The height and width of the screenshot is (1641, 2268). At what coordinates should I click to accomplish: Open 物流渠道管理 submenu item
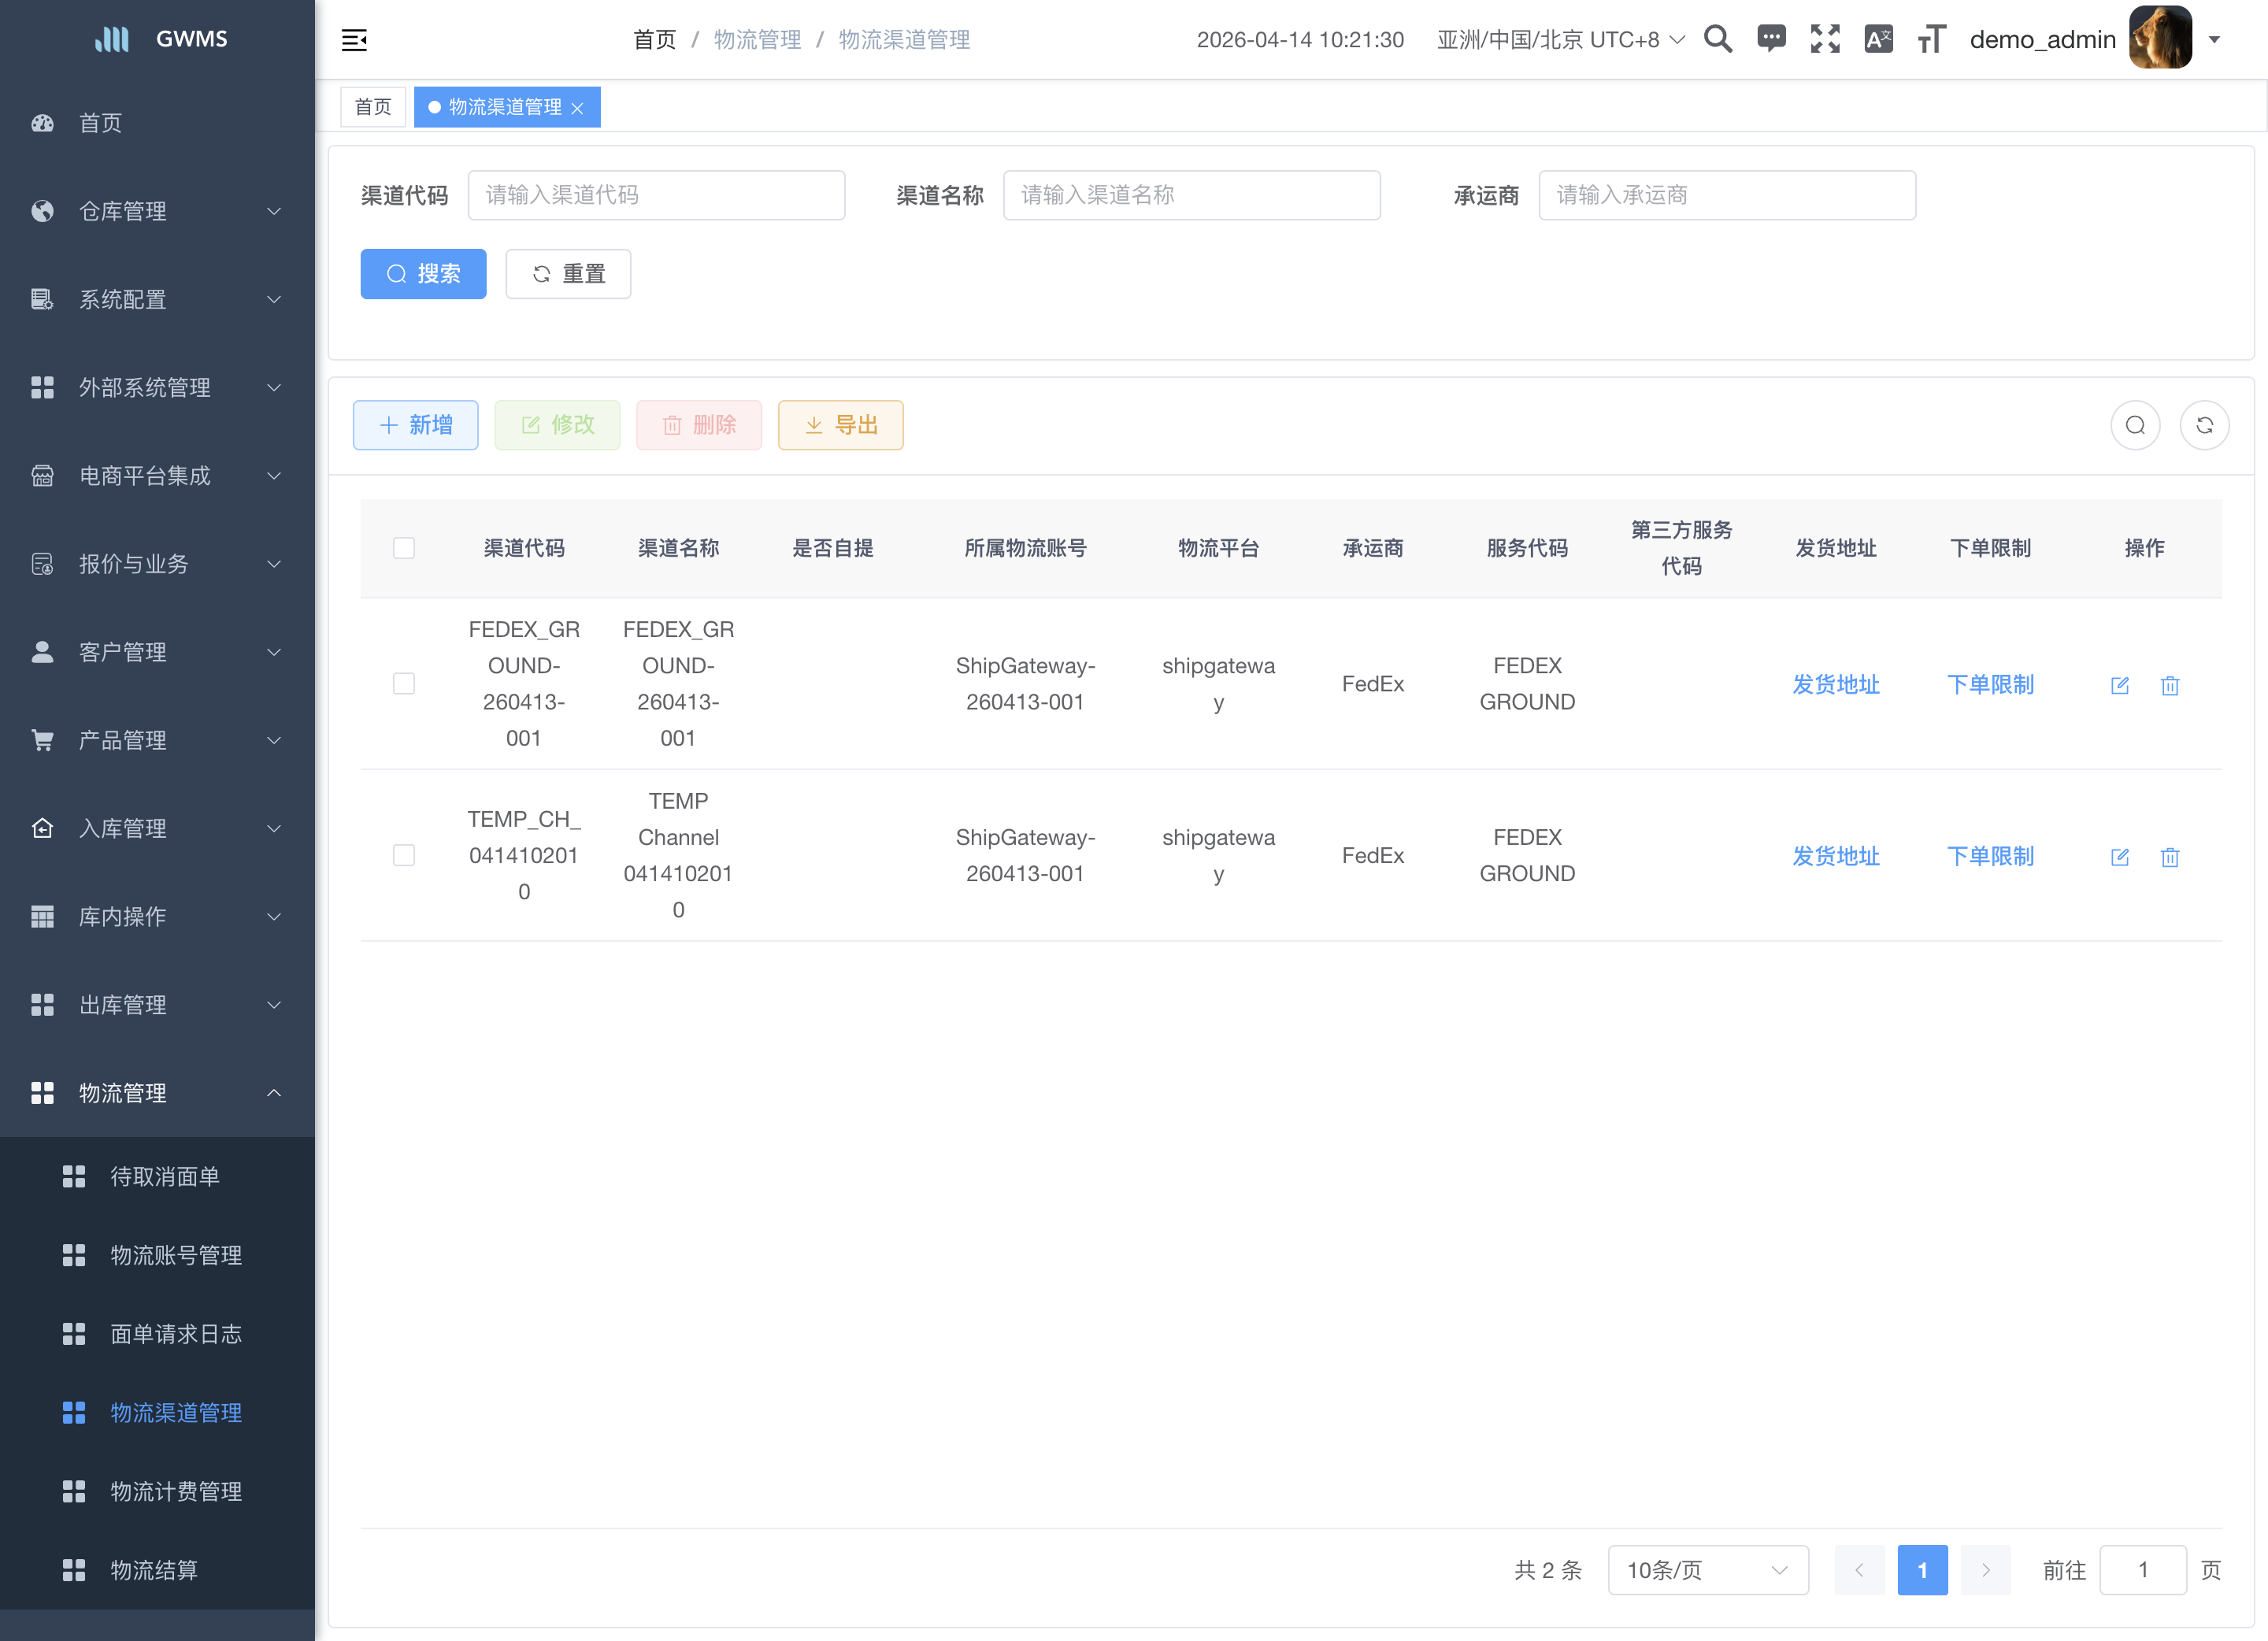pos(158,1413)
